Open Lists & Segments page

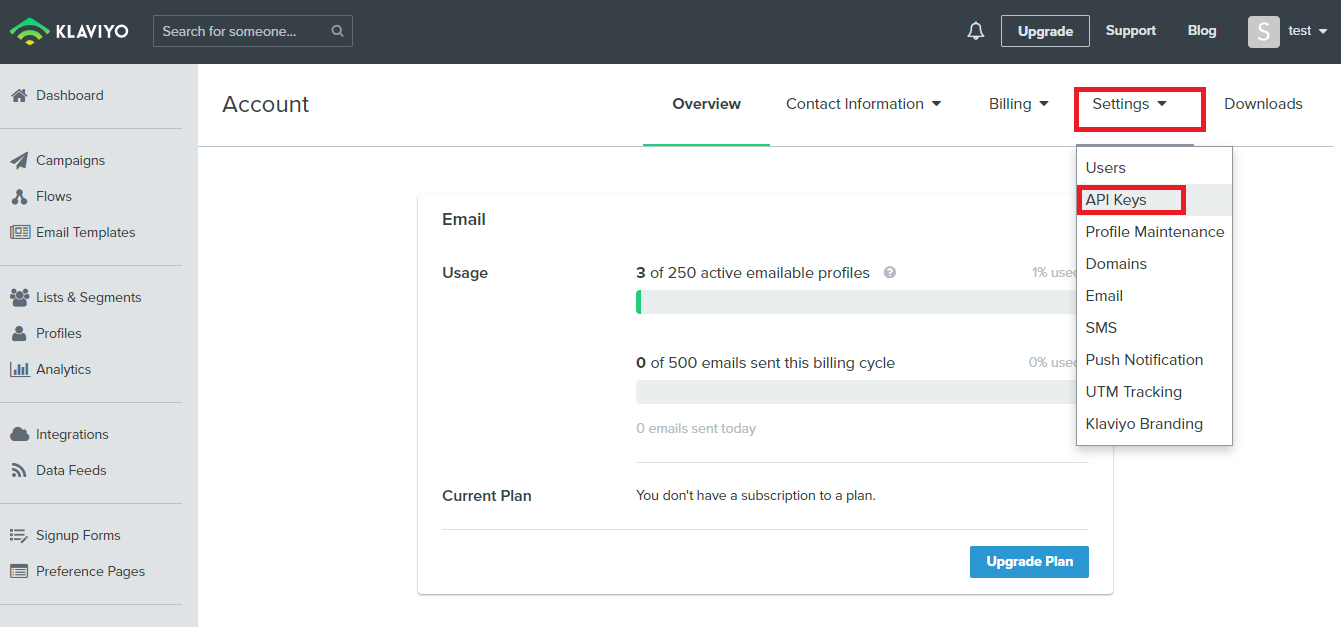pyautogui.click(x=88, y=297)
